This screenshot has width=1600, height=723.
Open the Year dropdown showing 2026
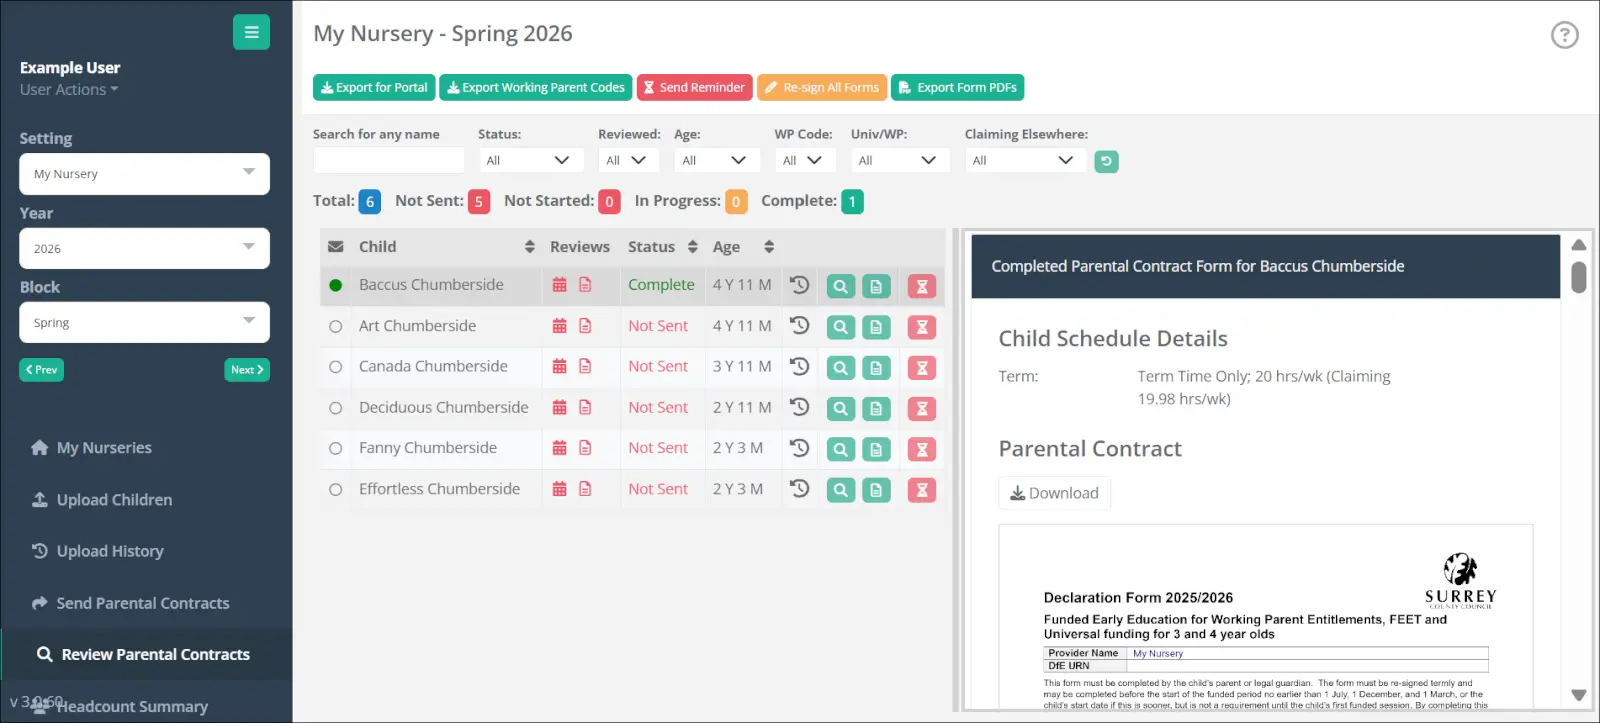[x=144, y=249]
